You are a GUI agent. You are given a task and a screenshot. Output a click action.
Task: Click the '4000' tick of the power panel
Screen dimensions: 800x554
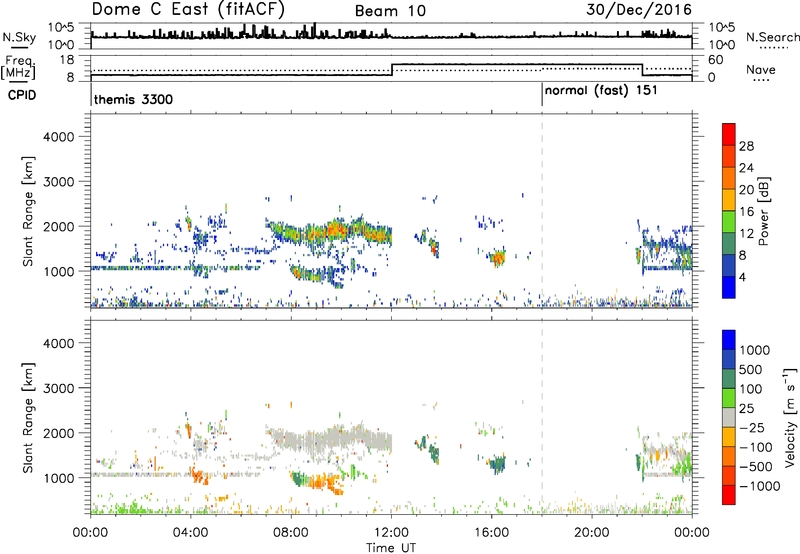click(59, 137)
